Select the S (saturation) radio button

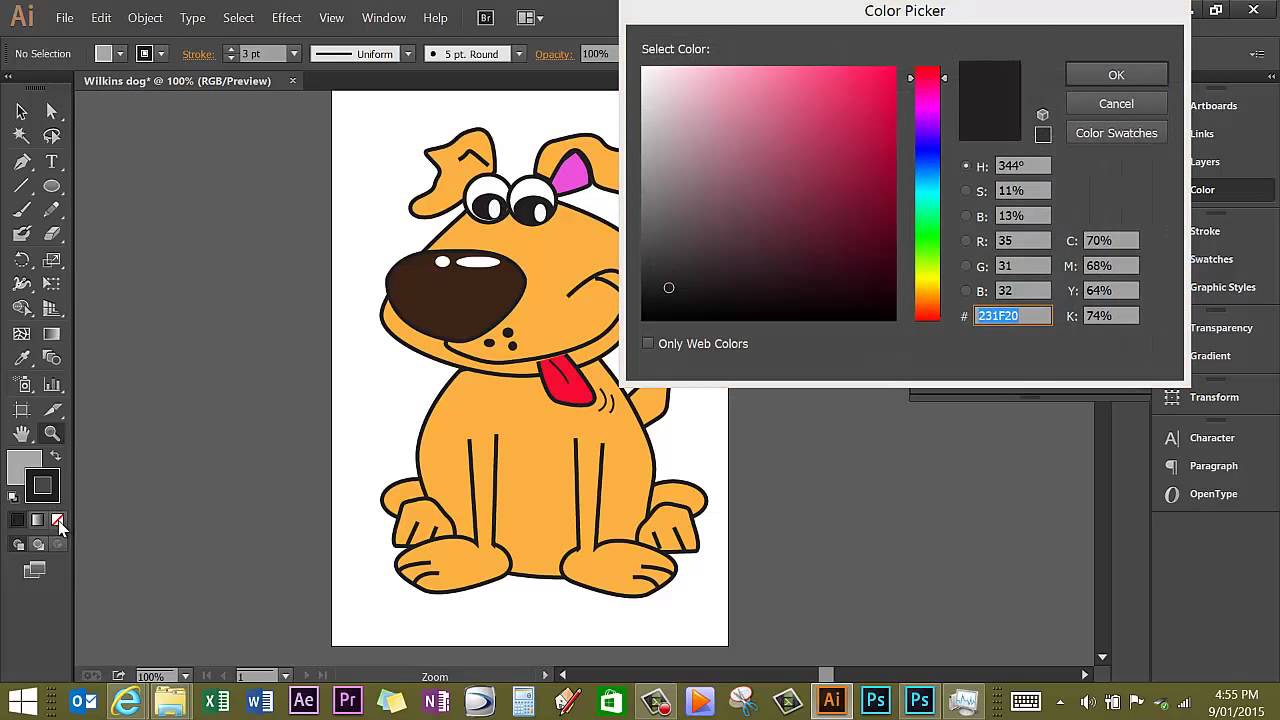point(966,191)
